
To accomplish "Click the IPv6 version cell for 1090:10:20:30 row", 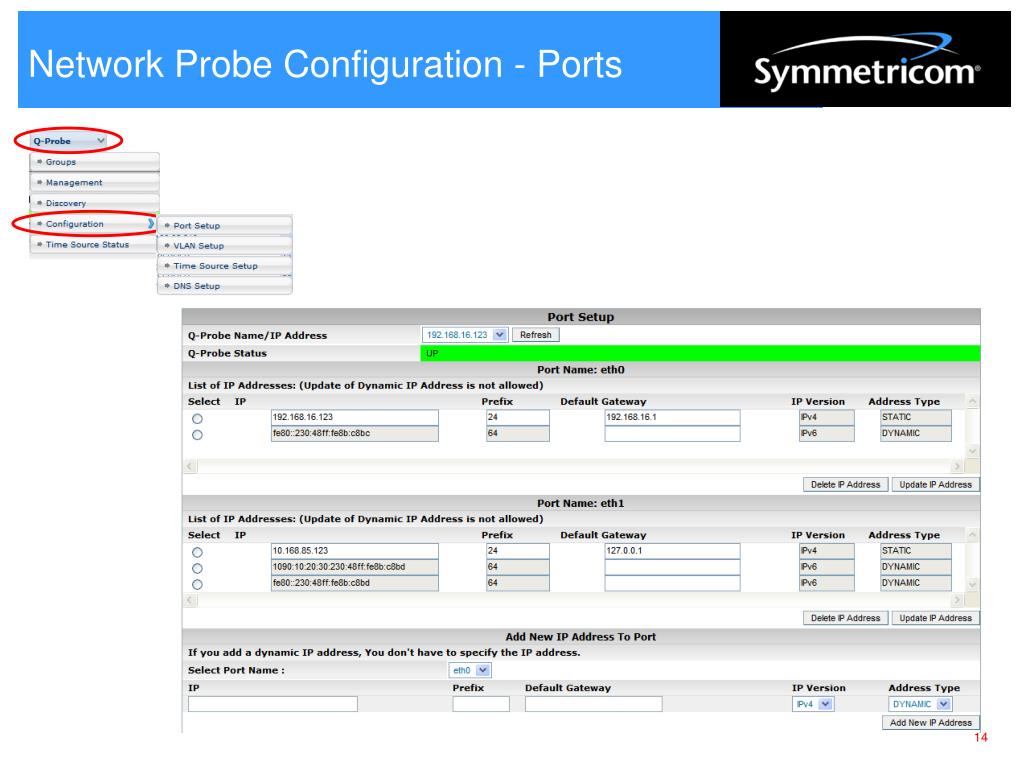I will tap(826, 567).
